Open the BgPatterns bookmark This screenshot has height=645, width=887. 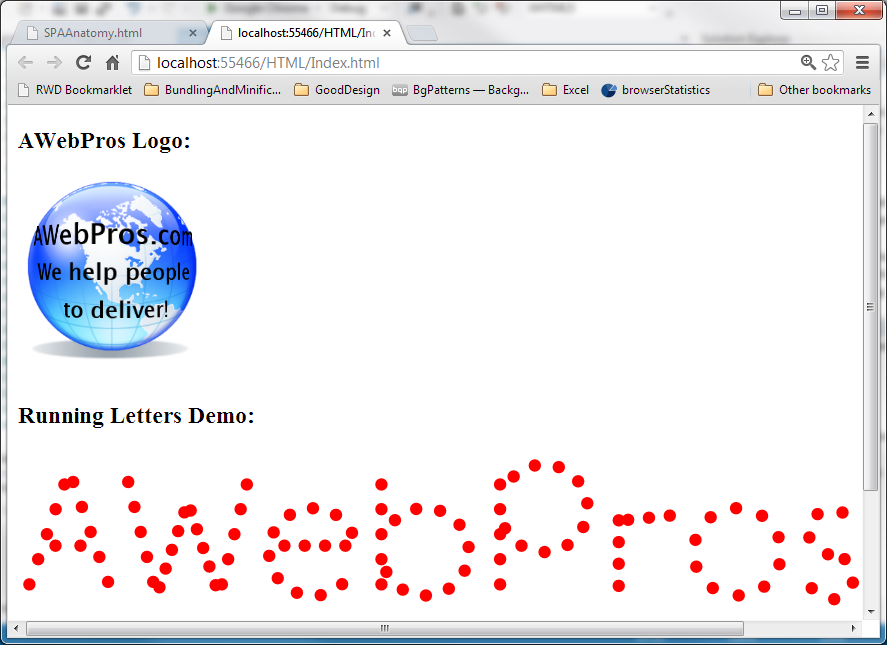(461, 90)
